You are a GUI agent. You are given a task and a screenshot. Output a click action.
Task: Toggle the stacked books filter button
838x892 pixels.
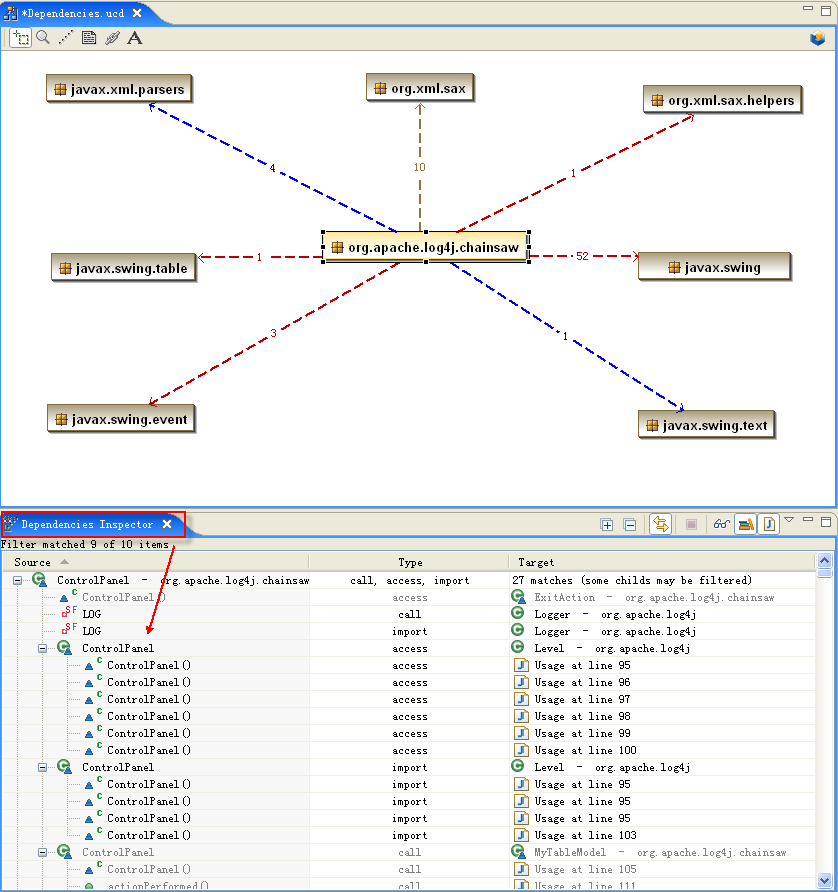[746, 524]
